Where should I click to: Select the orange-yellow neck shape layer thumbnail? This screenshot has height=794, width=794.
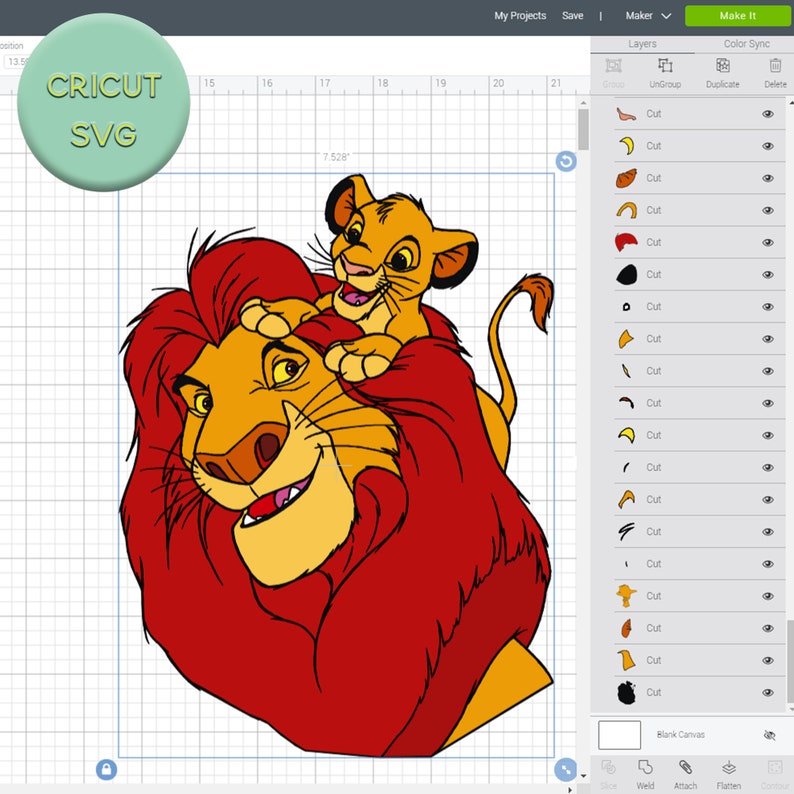[x=626, y=660]
